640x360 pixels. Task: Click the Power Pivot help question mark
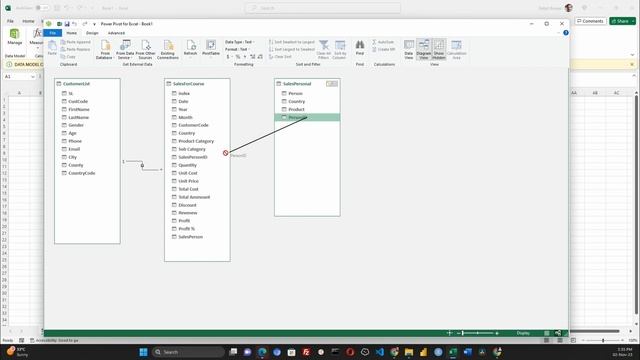tap(566, 33)
